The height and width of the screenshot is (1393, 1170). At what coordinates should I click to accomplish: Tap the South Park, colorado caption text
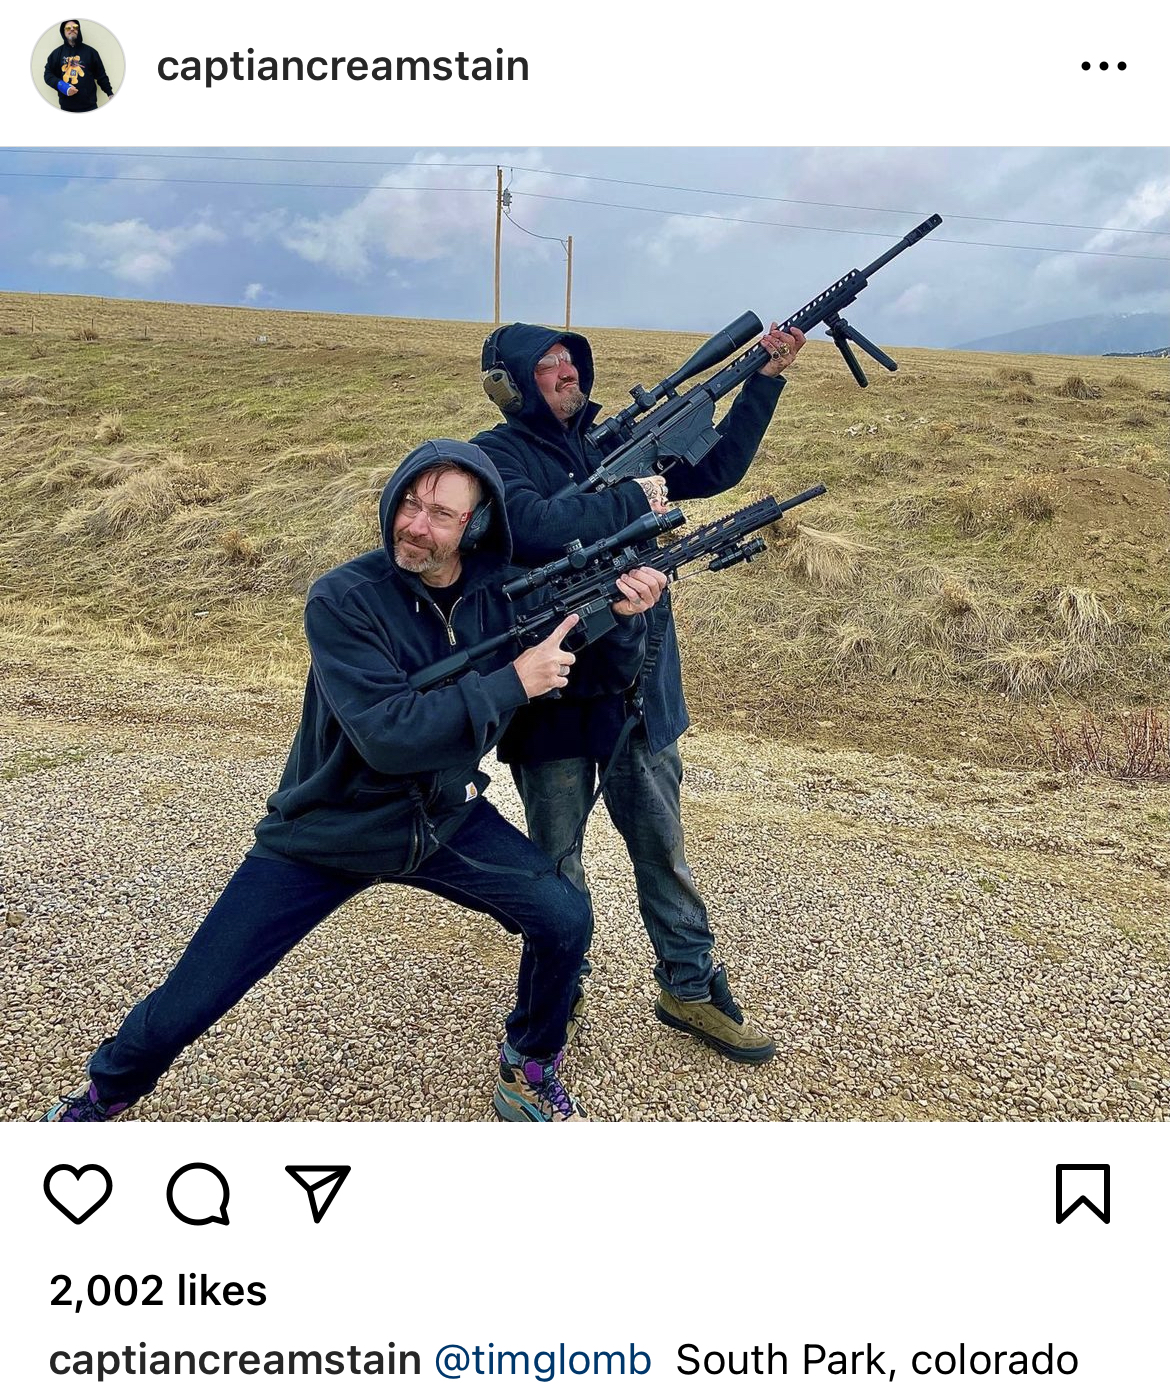click(x=877, y=1360)
